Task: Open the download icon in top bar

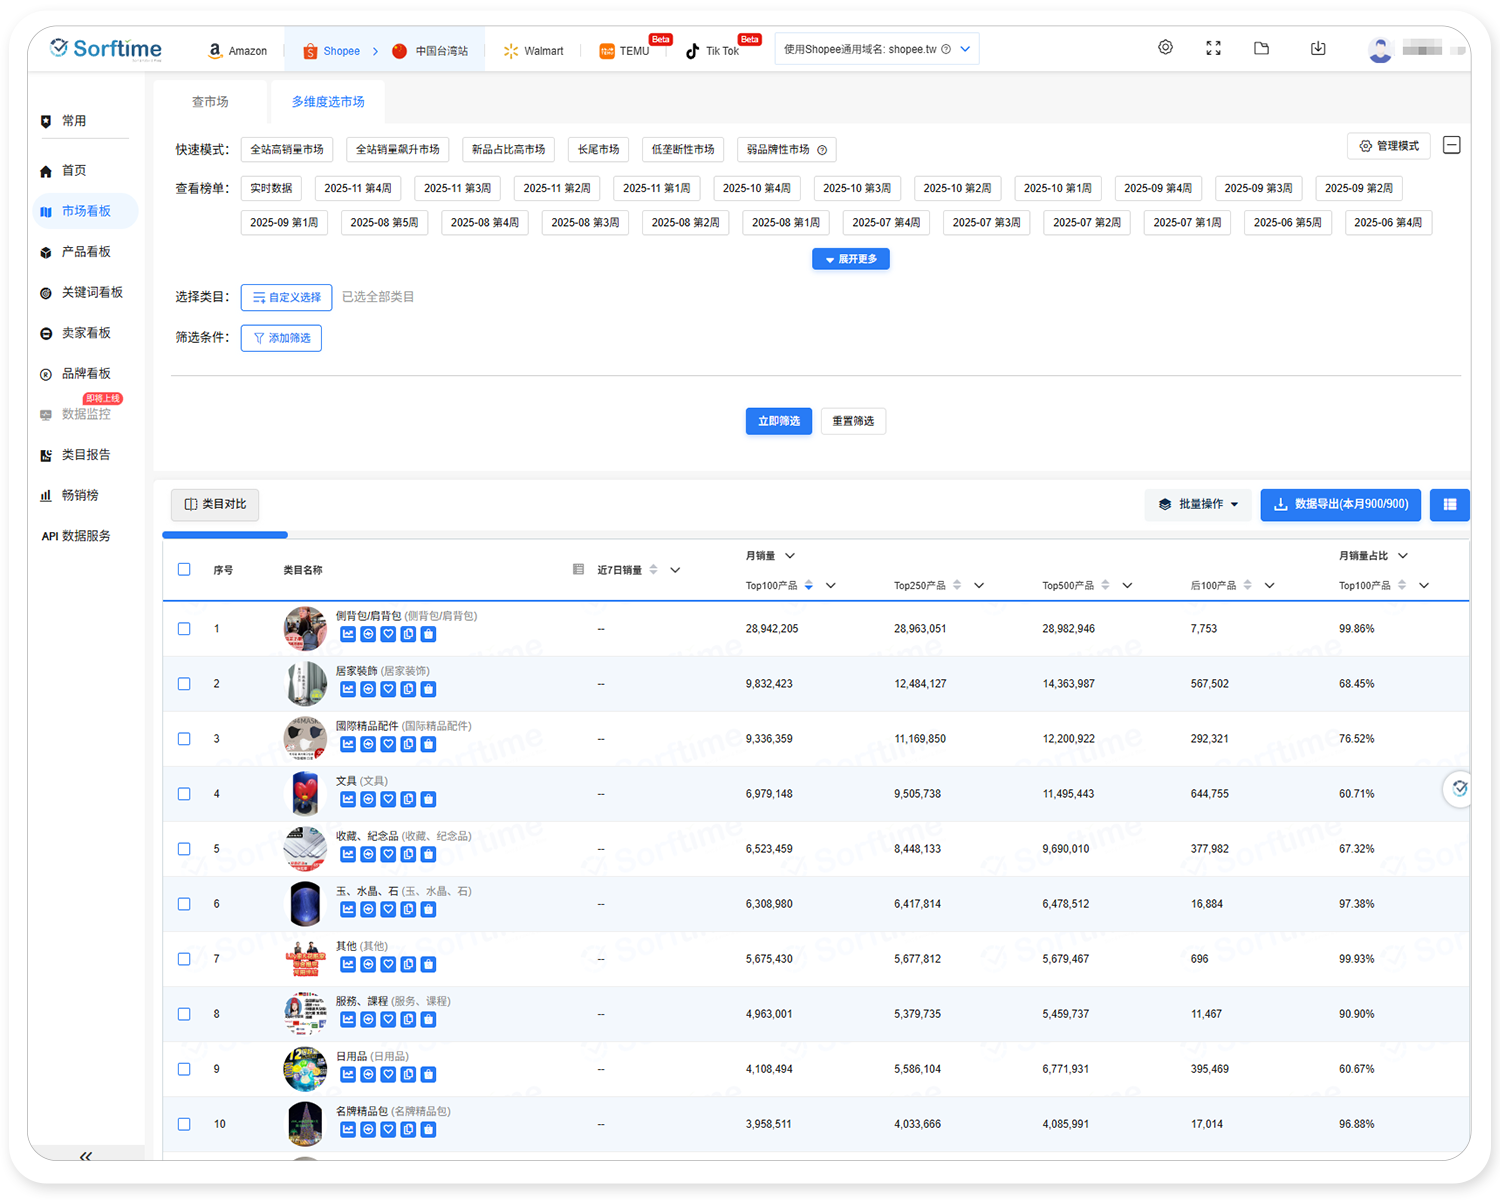Action: [1318, 48]
